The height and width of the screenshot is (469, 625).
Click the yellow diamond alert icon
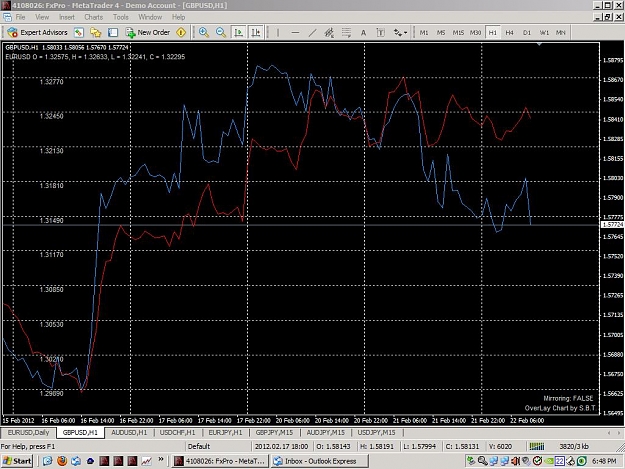181,32
